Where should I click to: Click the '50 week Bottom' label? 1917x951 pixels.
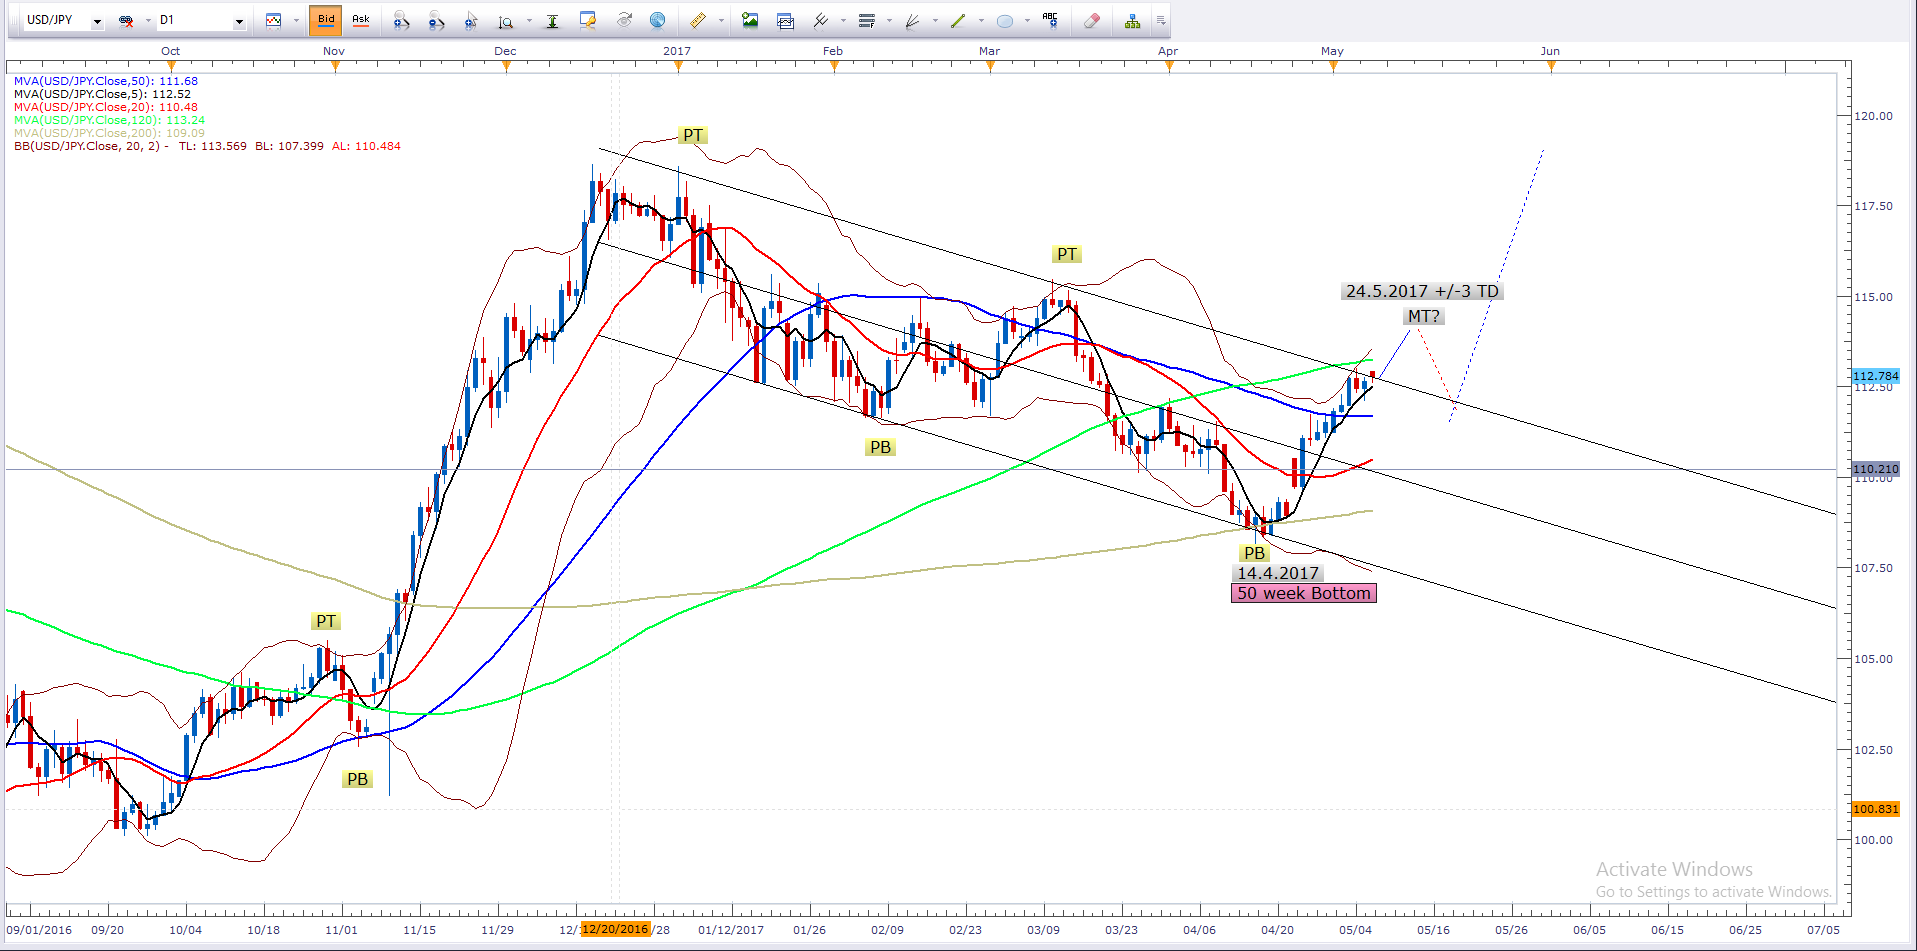click(x=1303, y=593)
